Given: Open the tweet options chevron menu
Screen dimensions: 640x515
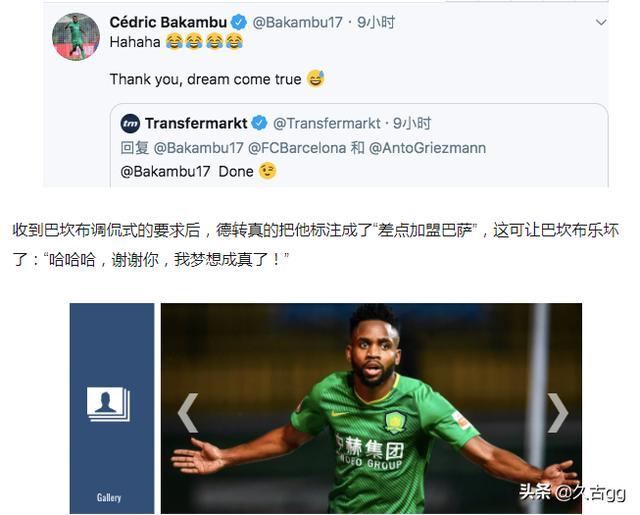Looking at the screenshot, I should click(601, 22).
